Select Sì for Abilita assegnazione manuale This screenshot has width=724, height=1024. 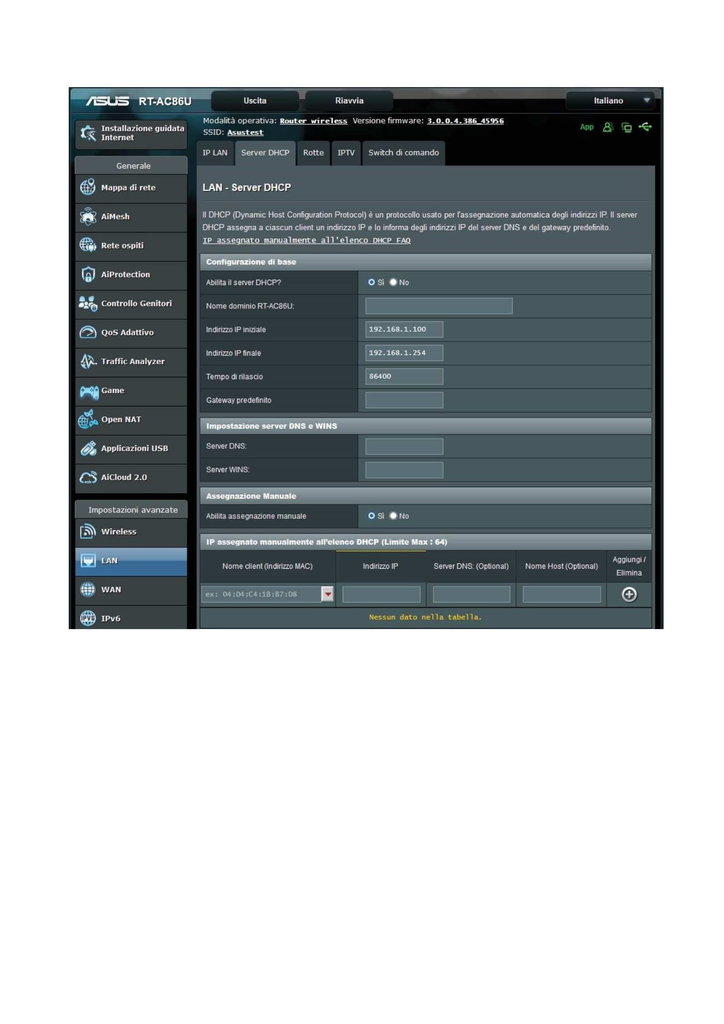[x=371, y=516]
